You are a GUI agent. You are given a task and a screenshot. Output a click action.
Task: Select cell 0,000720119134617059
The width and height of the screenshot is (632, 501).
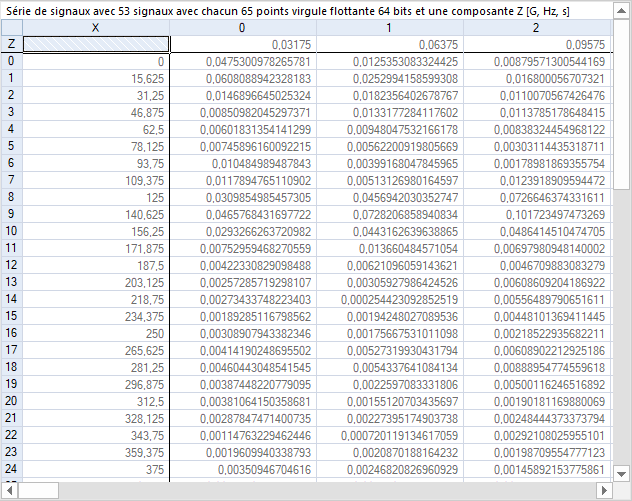[x=390, y=435]
